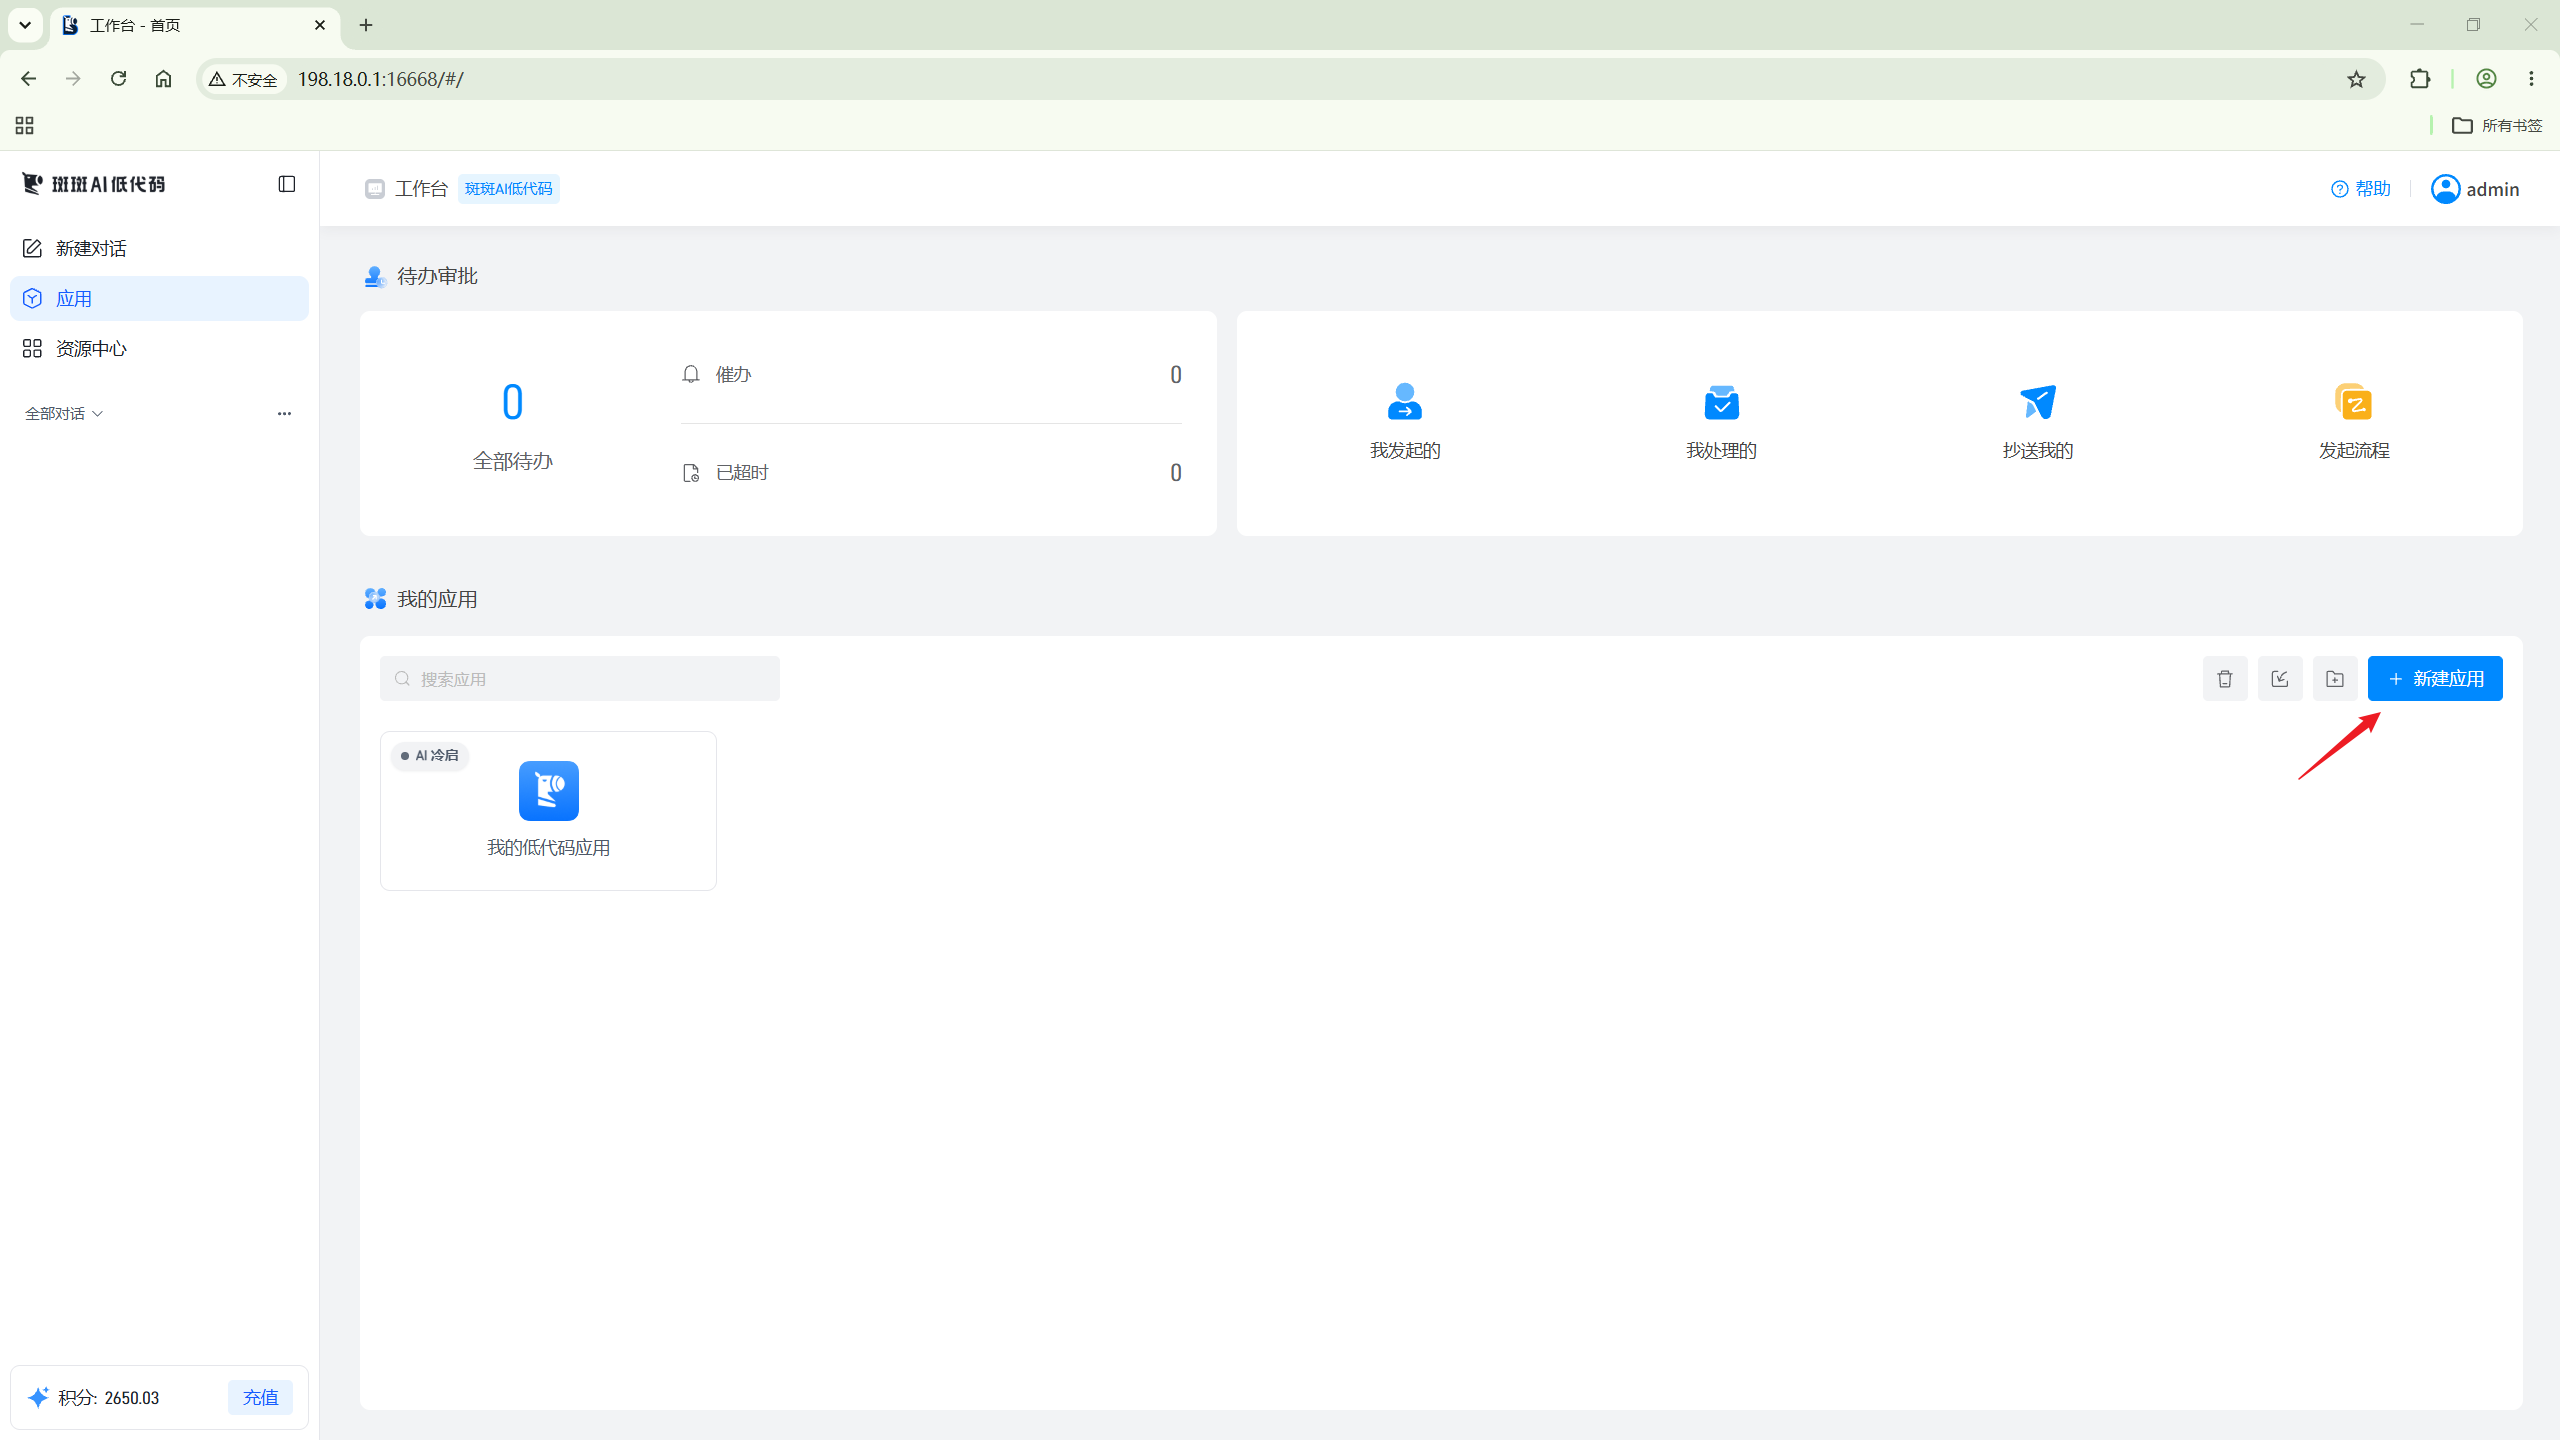Open the trash recycle bin icon
This screenshot has width=2560, height=1440.
[2225, 679]
